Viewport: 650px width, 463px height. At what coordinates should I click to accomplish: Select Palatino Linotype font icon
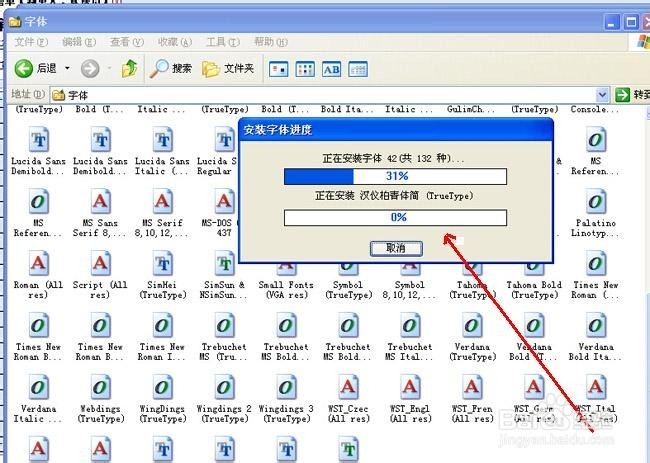[x=596, y=202]
